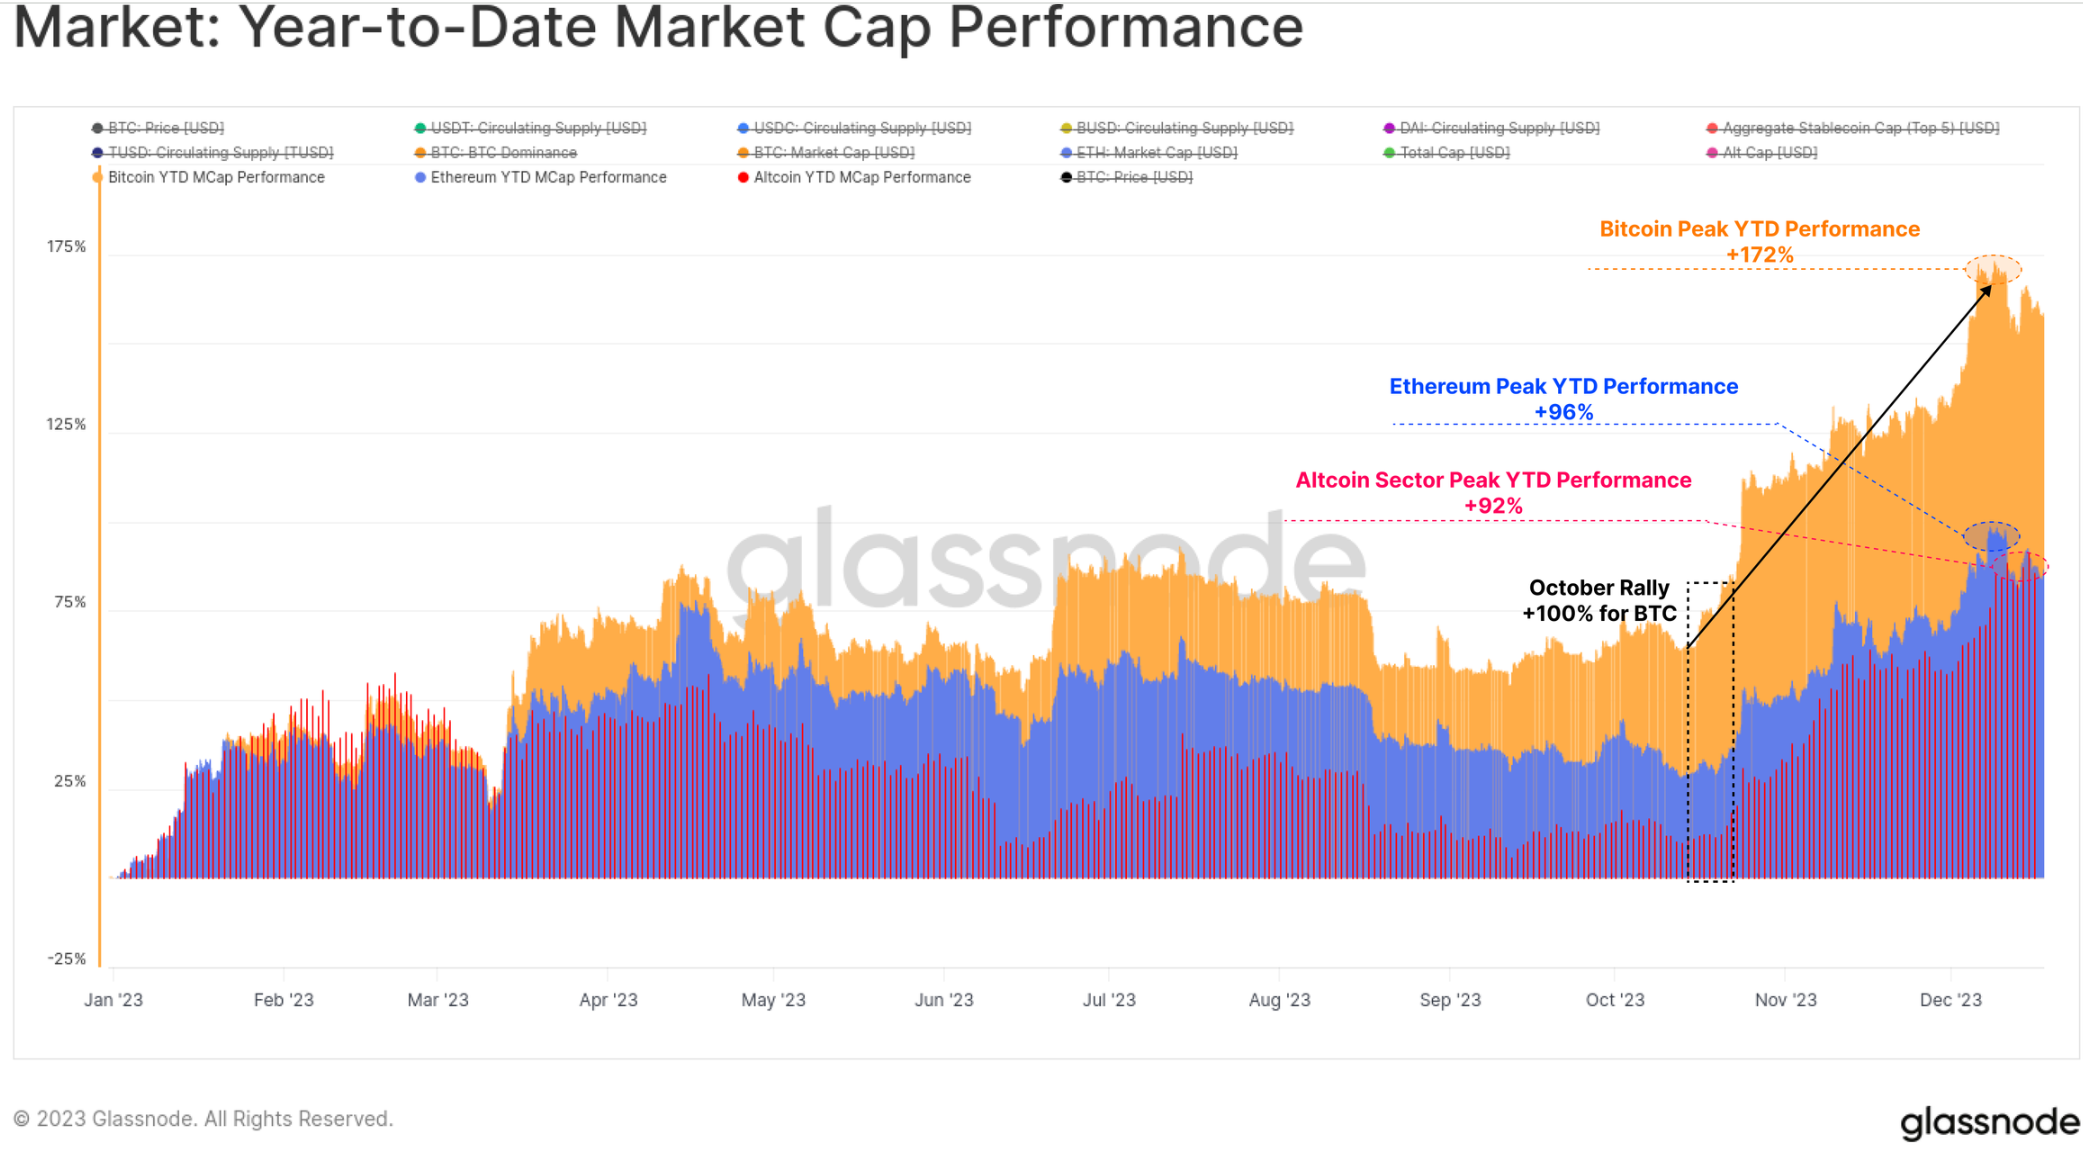Click the purple dot beside DAI: Circulating Supply
This screenshot has height=1151, width=2083.
pos(1389,128)
